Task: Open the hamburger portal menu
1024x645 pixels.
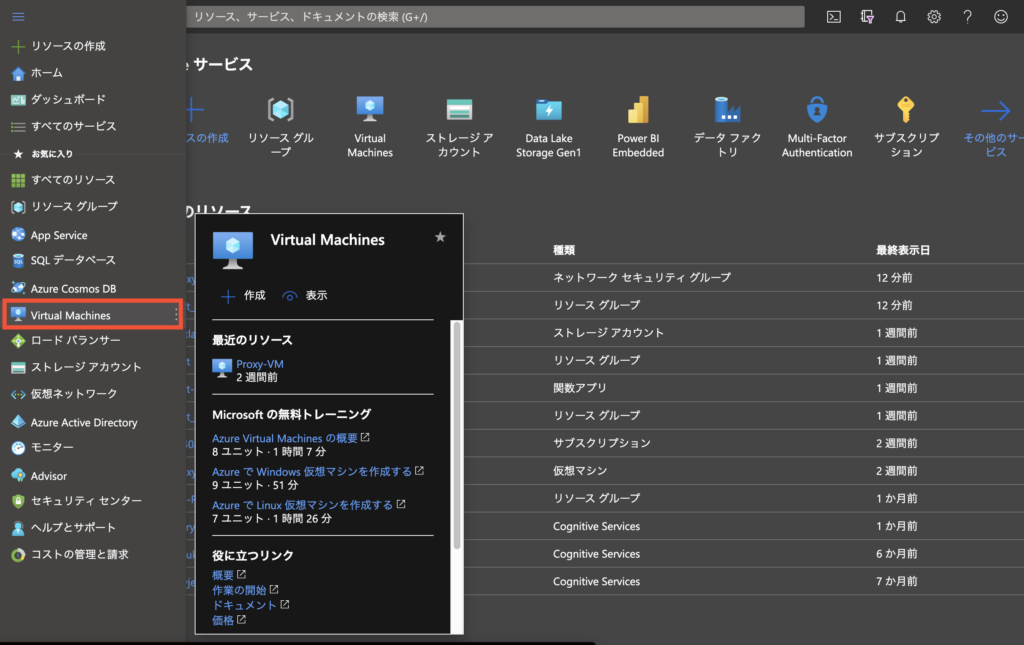Action: [18, 16]
